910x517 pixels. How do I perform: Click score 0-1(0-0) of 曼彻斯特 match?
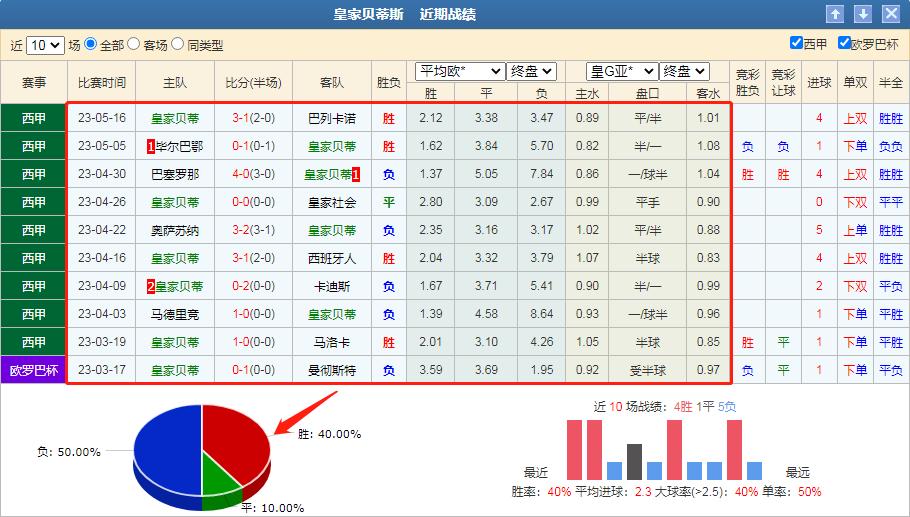click(x=254, y=370)
